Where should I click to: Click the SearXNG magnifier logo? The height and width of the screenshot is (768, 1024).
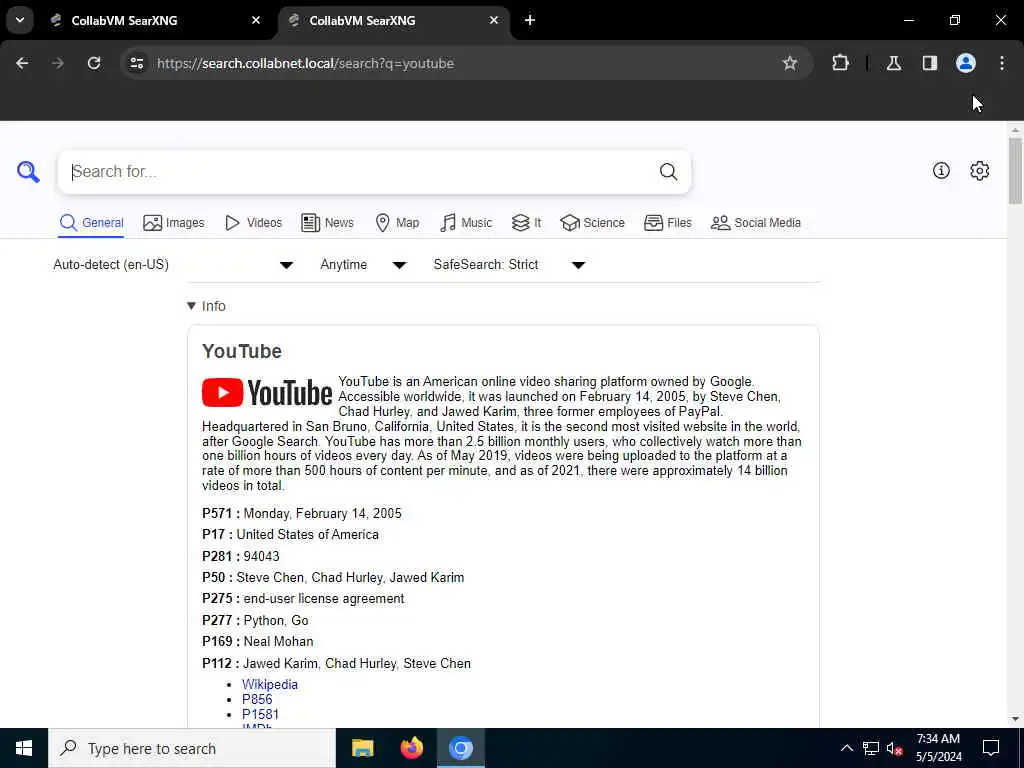[28, 172]
